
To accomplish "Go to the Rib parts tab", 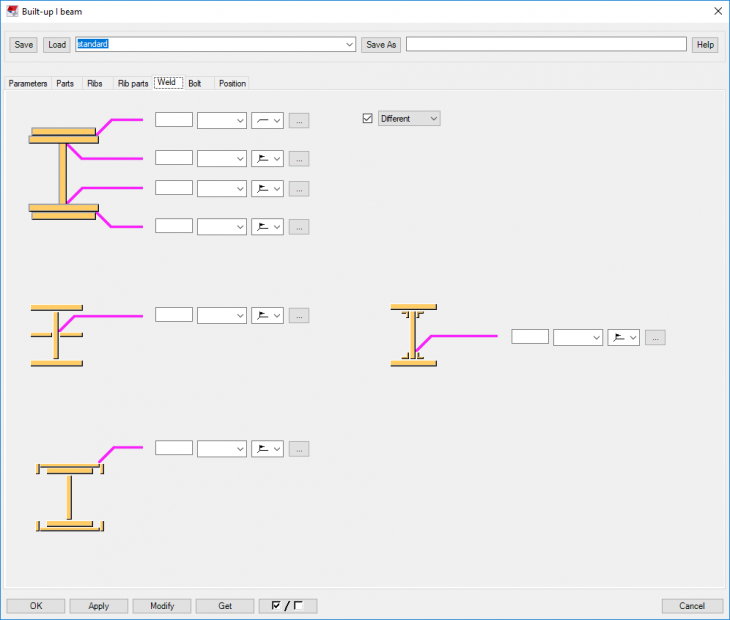I will 133,83.
